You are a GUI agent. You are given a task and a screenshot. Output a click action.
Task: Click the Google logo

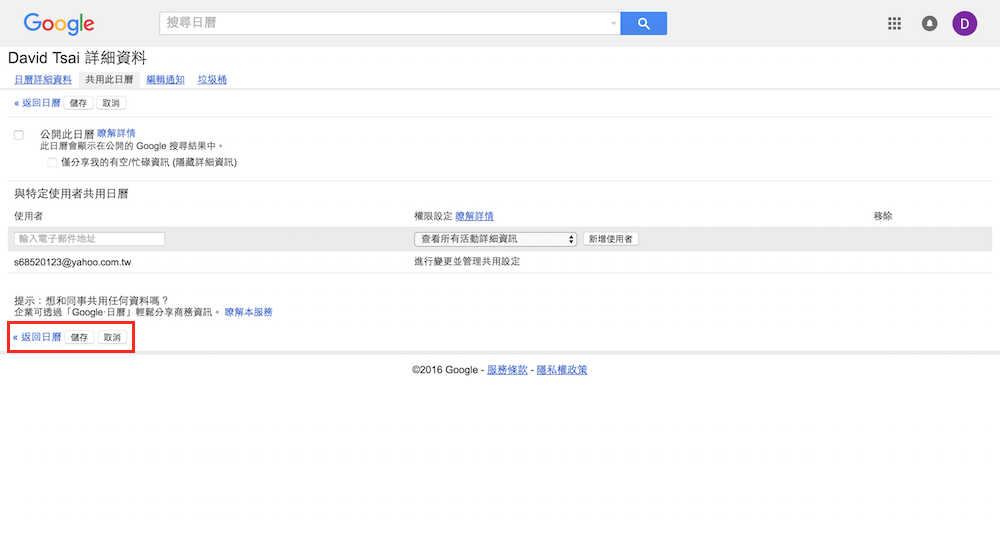point(59,24)
